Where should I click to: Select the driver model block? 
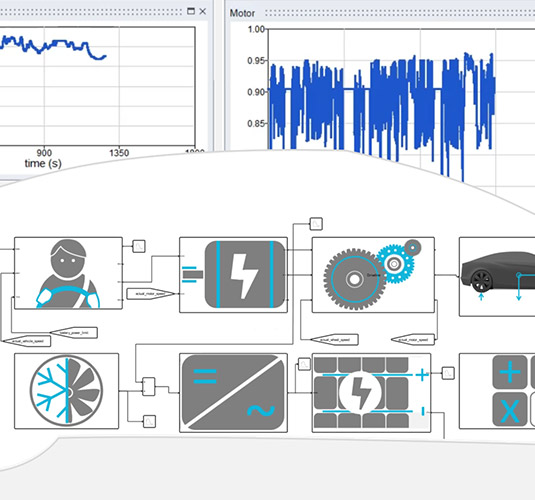coord(68,273)
